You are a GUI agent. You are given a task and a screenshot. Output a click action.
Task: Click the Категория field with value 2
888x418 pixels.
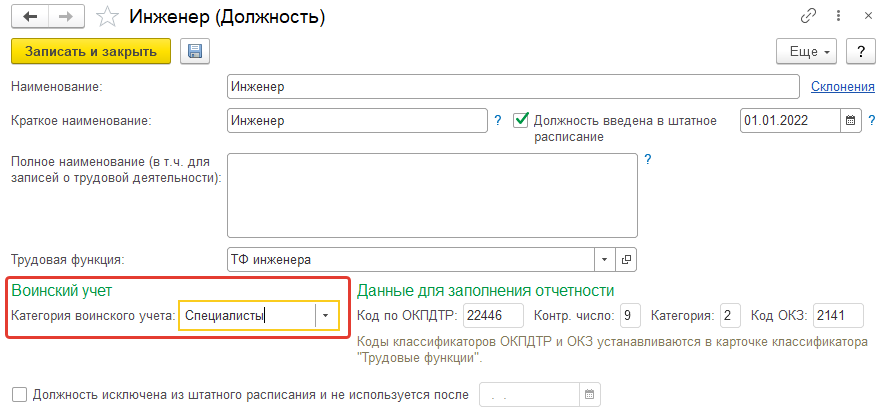730,315
